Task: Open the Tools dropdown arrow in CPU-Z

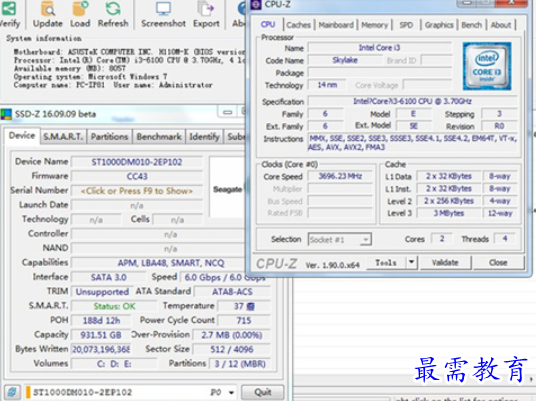Action: point(412,262)
